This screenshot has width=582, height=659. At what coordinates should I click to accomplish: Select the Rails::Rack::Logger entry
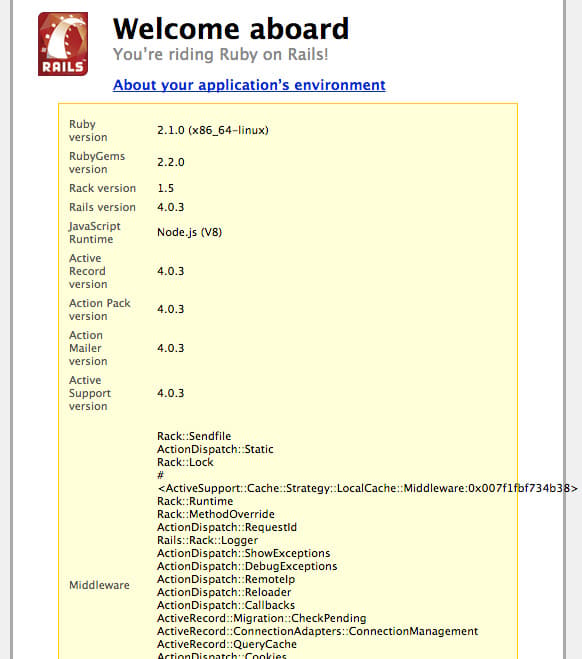click(208, 540)
